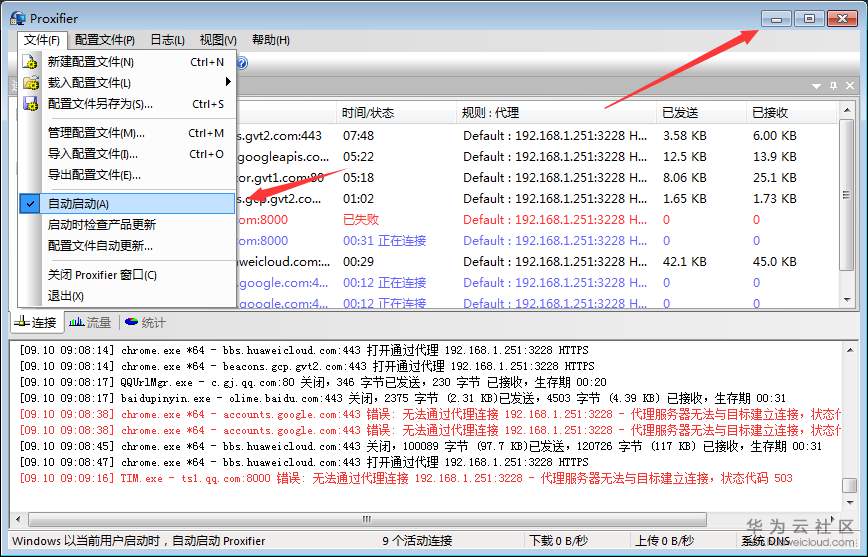Click the log horizontal scroll-left arrow

click(x=18, y=519)
